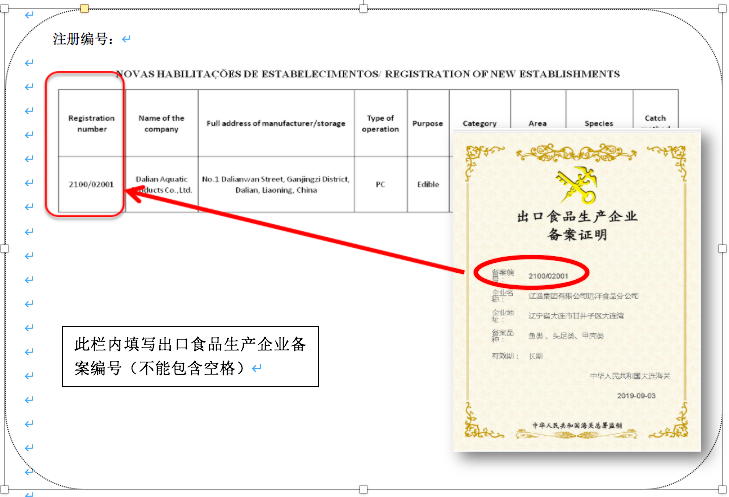This screenshot has width=729, height=497.
Task: Click the "Registration number" column header
Action: [91, 123]
